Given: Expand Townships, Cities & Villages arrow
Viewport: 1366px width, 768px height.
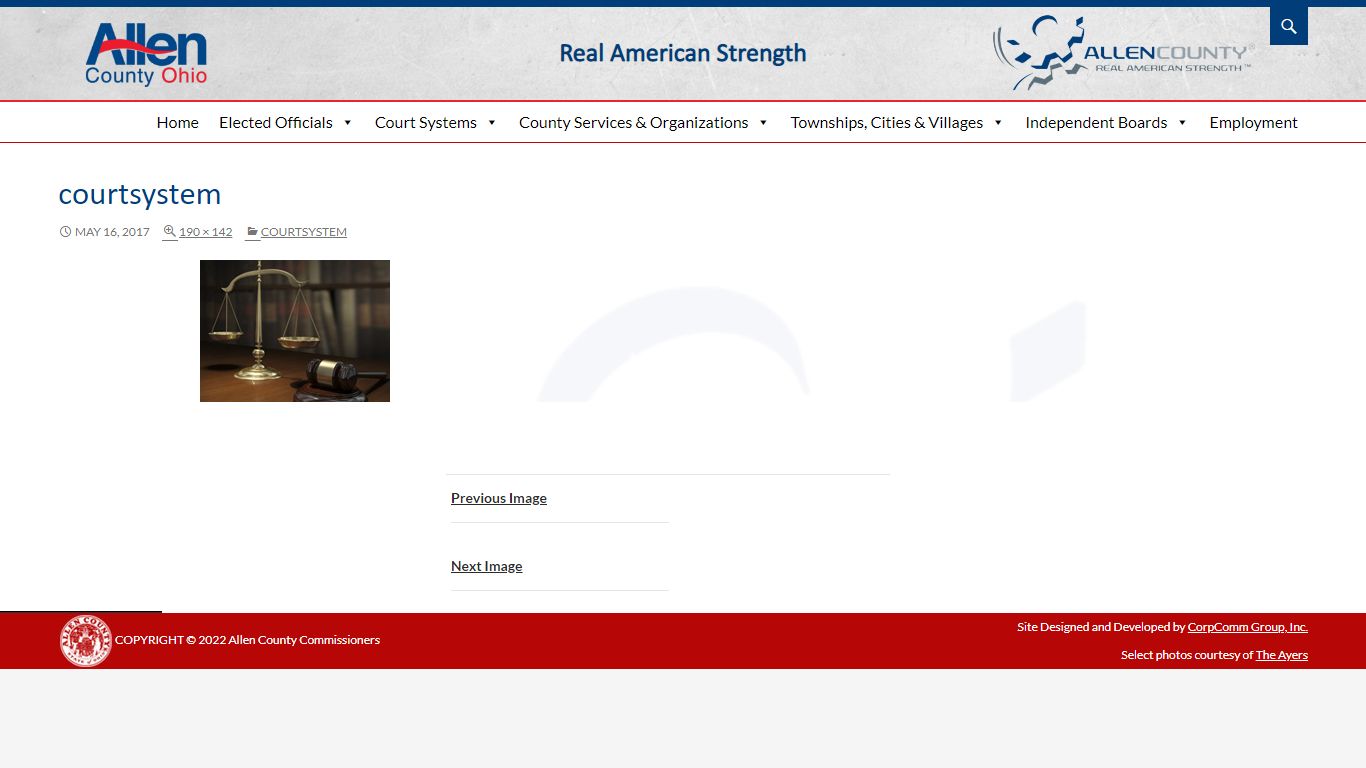Looking at the screenshot, I should point(998,123).
